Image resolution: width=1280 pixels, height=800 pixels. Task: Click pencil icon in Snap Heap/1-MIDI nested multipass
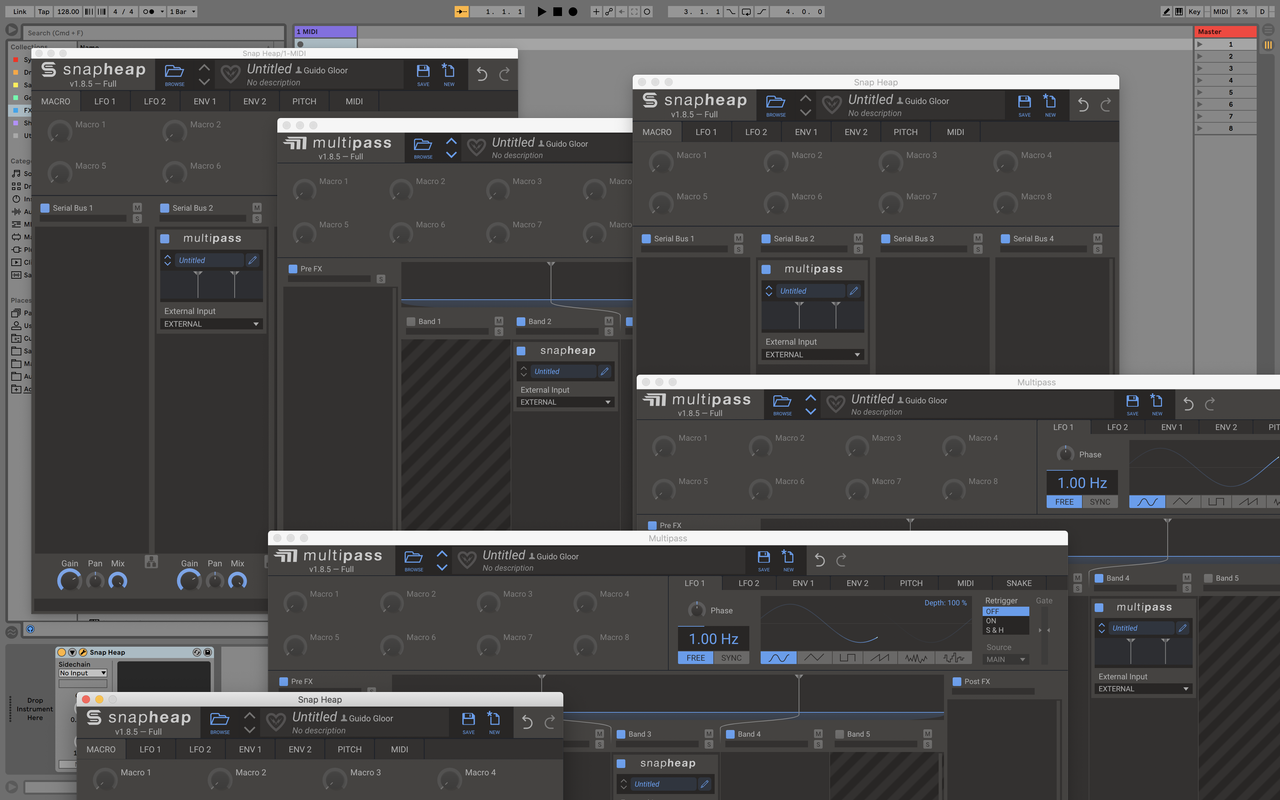click(x=252, y=260)
